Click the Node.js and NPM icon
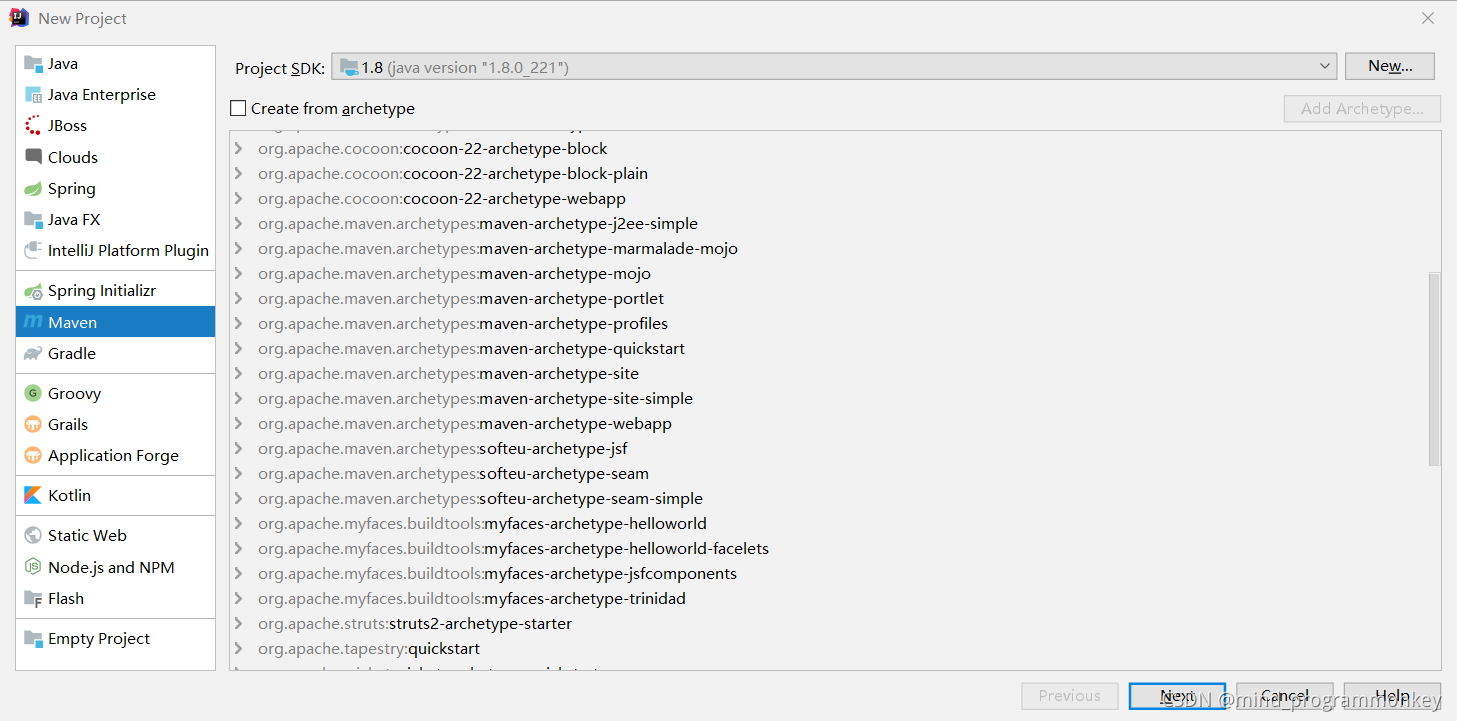Viewport: 1457px width, 721px height. tap(33, 568)
